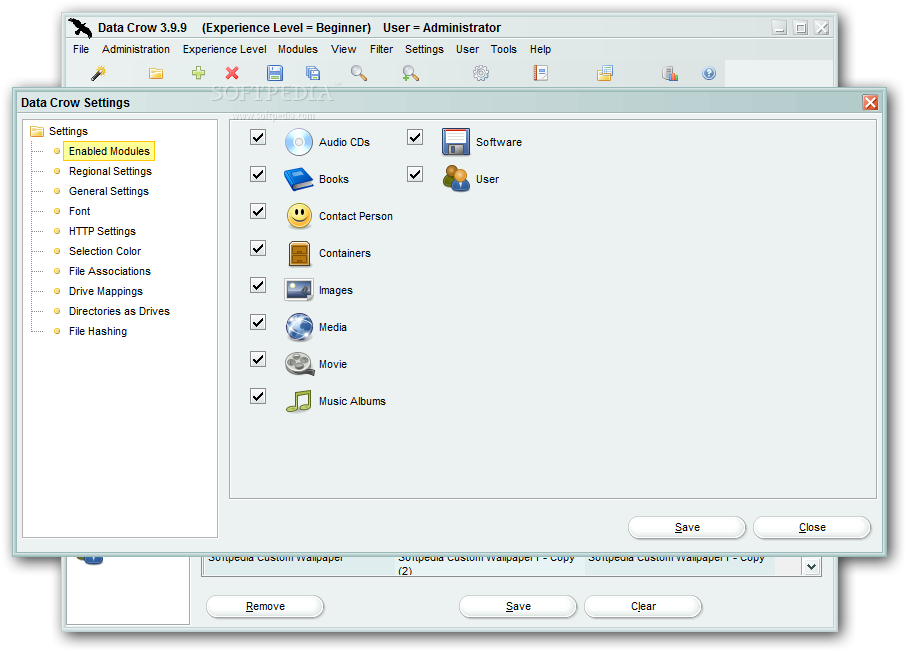Viewport: 907px width, 652px height.
Task: Click the magnifier with green plus icon
Action: pyautogui.click(x=410, y=73)
